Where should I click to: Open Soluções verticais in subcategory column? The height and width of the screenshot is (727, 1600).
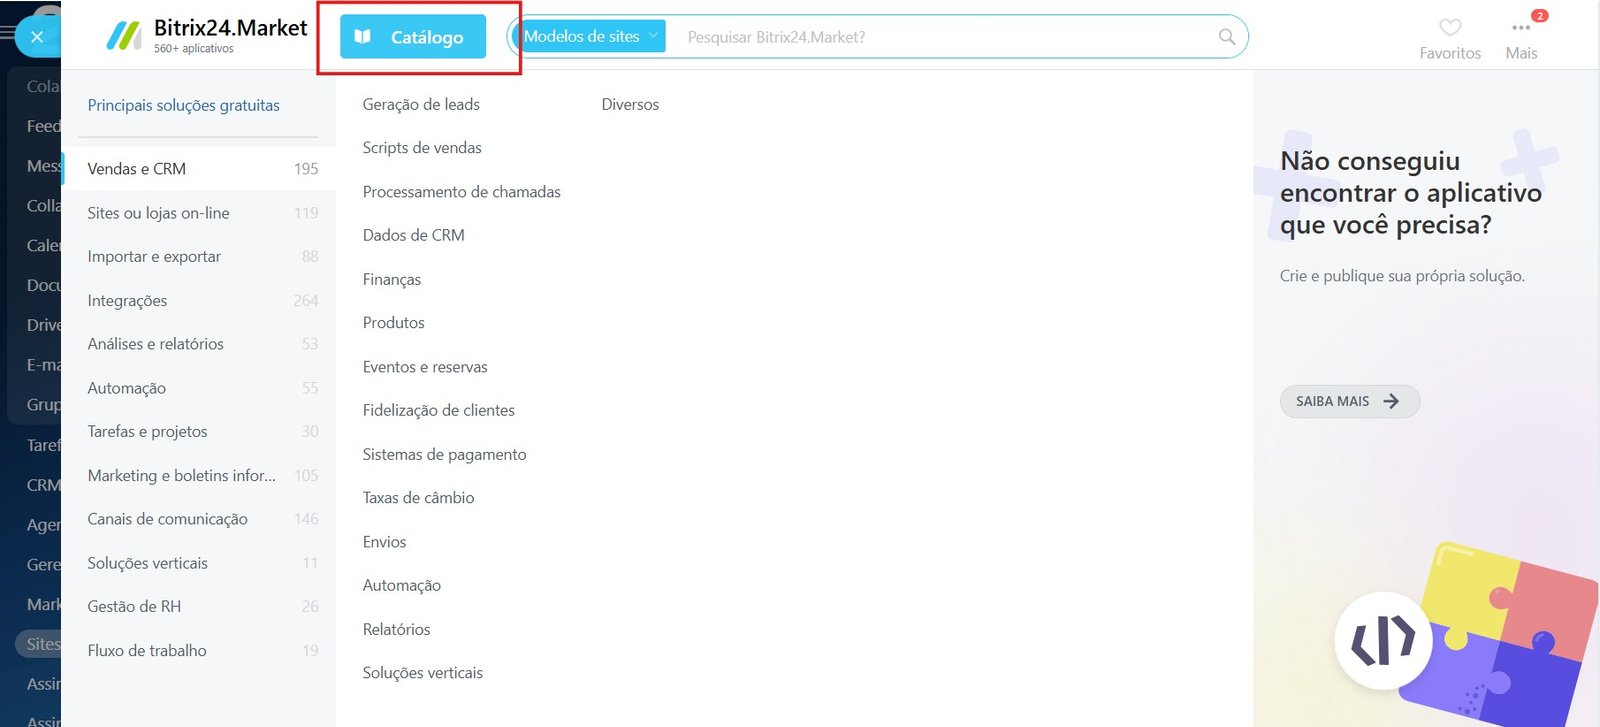click(x=422, y=673)
